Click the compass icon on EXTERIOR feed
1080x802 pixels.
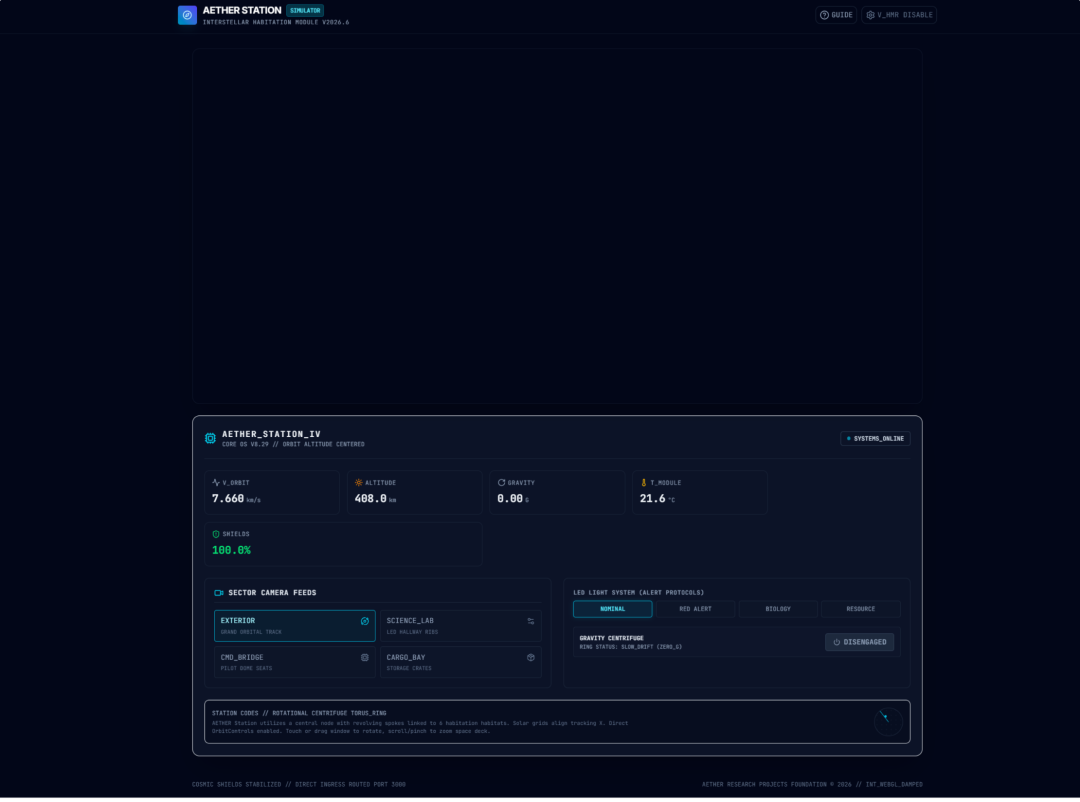tap(365, 621)
